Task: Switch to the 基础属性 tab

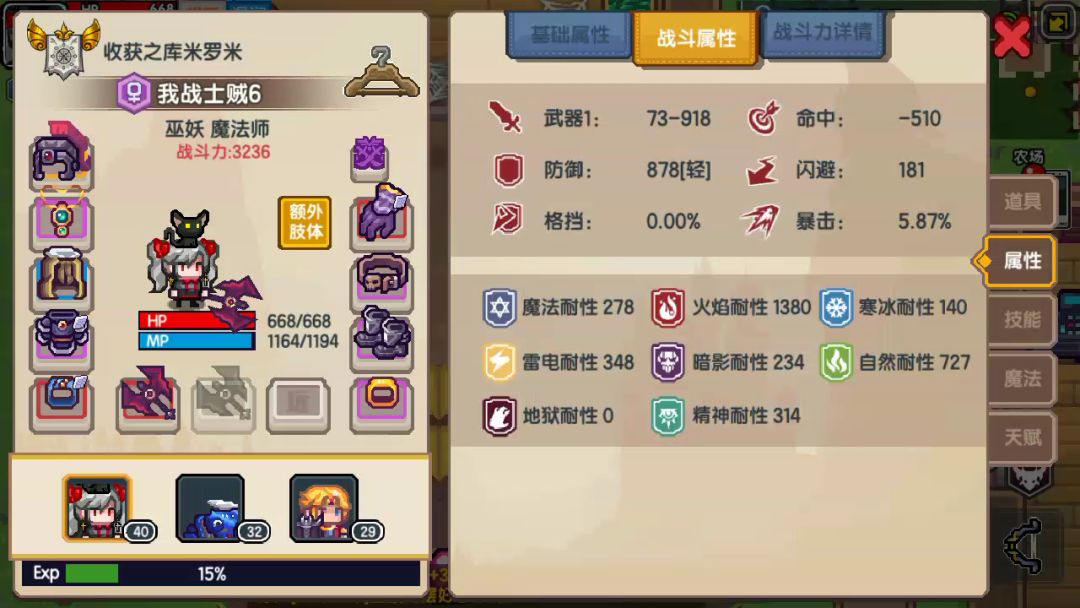Action: tap(570, 34)
